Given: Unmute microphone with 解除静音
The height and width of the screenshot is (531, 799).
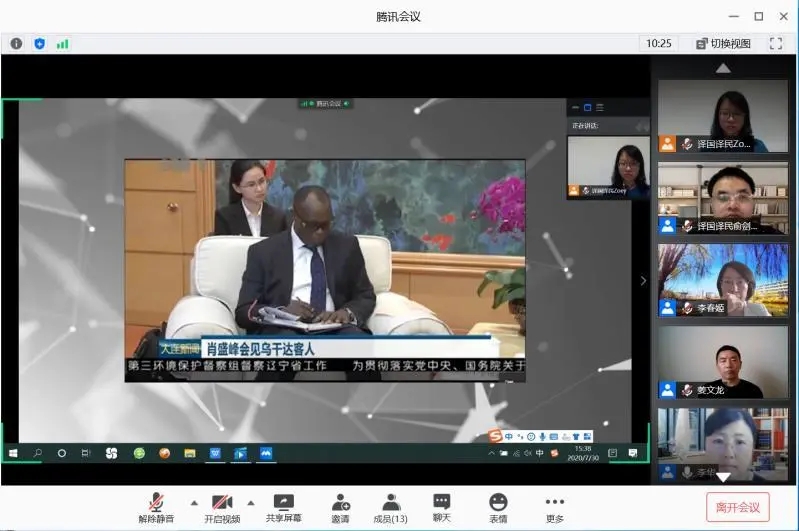Looking at the screenshot, I should pos(156,508).
